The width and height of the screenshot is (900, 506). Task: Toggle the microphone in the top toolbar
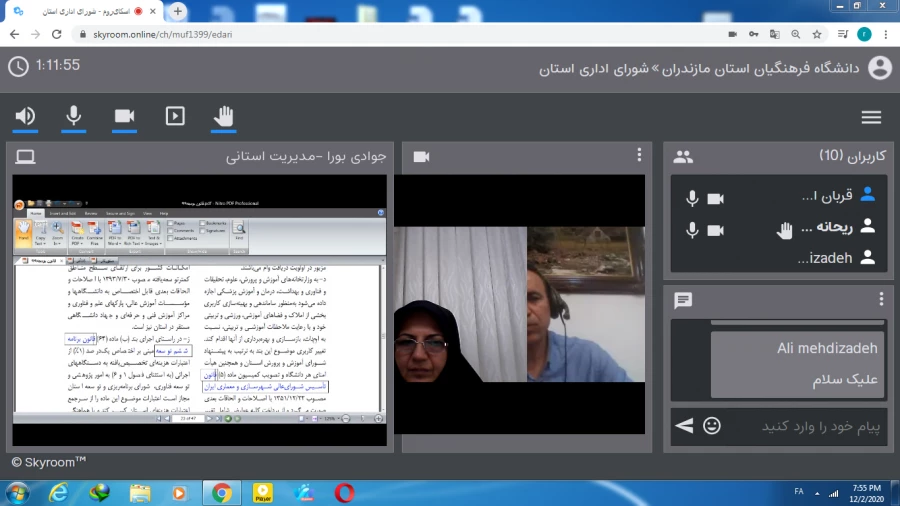(74, 116)
